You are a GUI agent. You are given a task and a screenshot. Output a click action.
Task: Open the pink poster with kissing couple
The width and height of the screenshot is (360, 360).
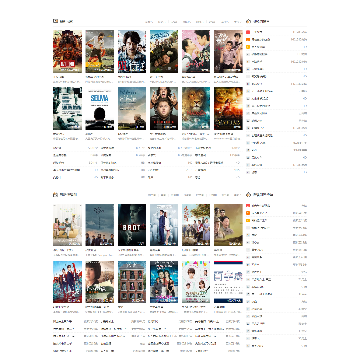pyautogui.click(x=196, y=51)
